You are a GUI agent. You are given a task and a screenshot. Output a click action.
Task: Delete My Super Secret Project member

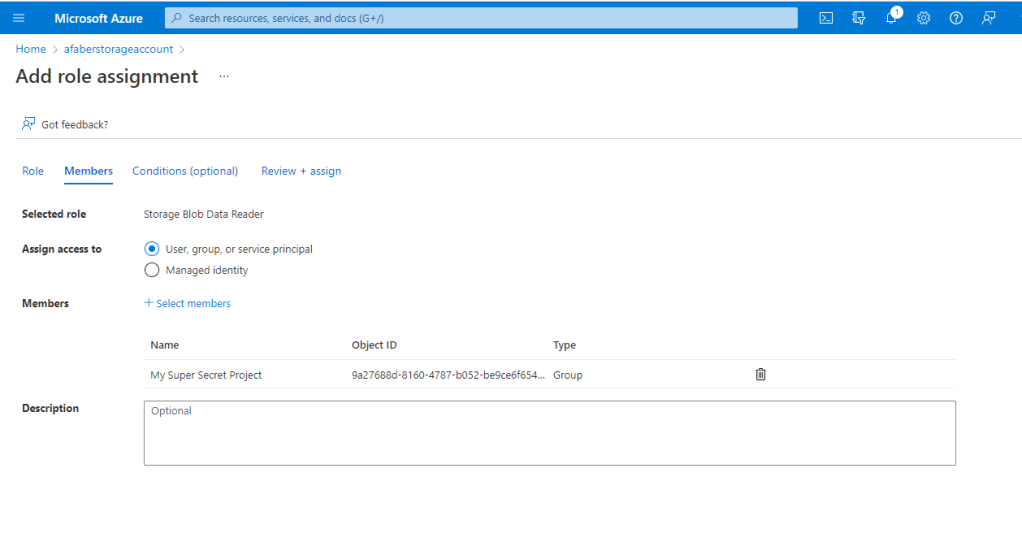pos(760,374)
